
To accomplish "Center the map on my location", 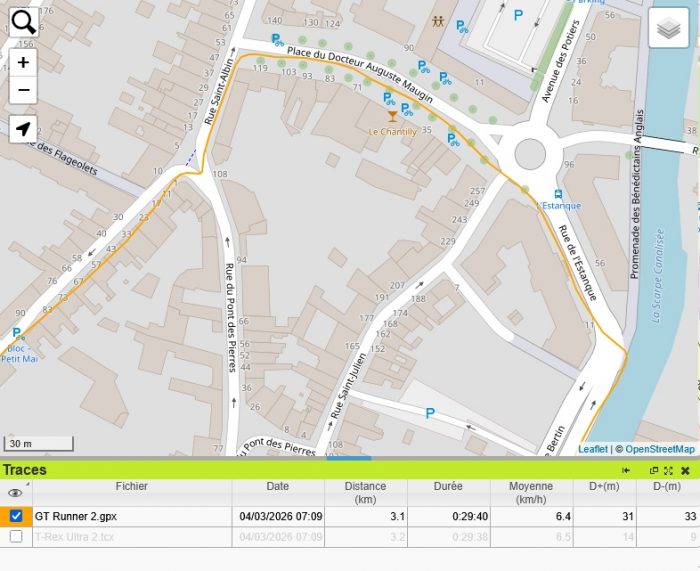I will click(x=23, y=129).
